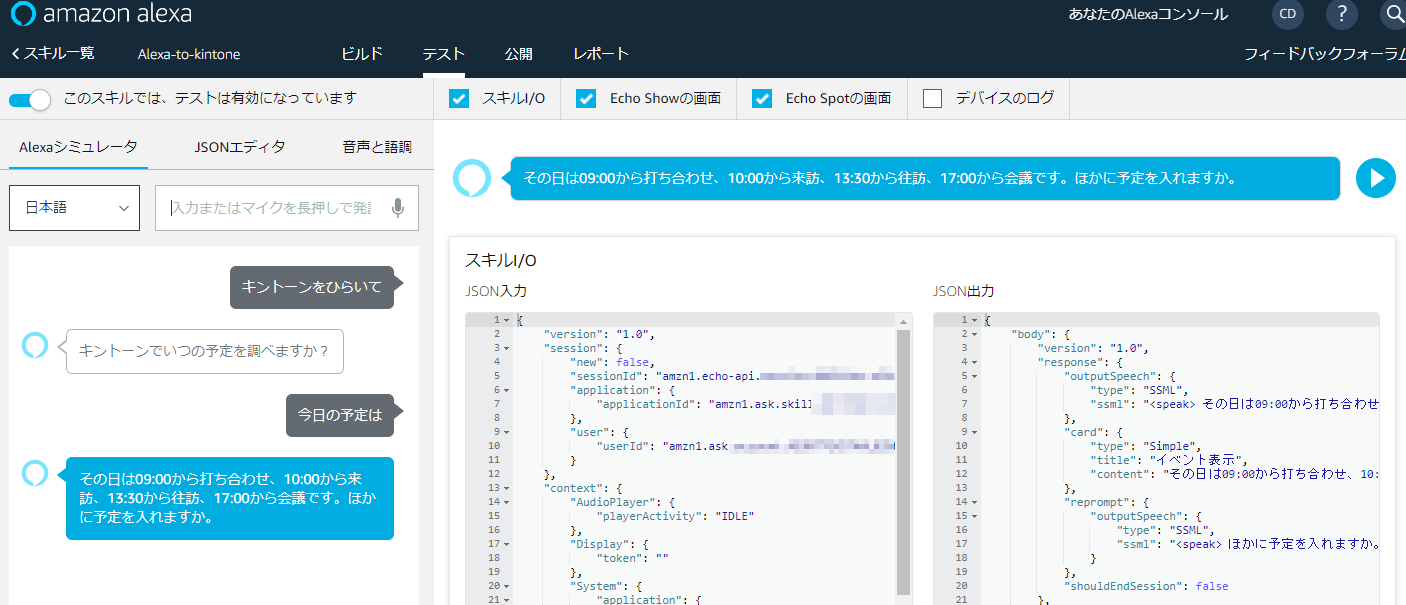Open the help question mark icon
This screenshot has height=605, width=1406.
1342,14
